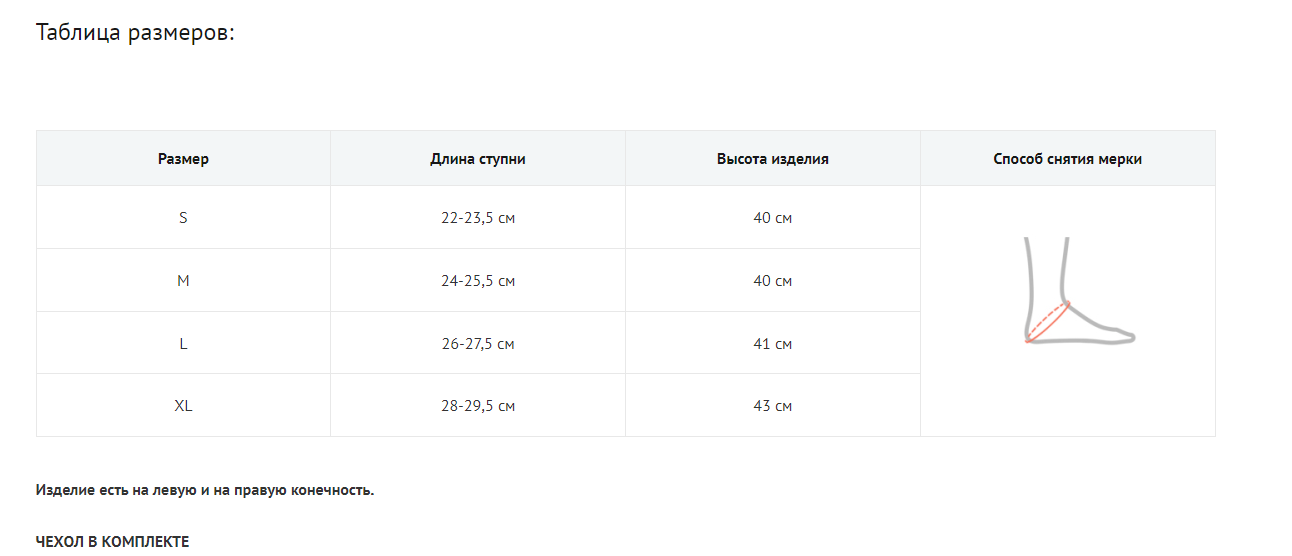
Task: Click the 40 см height in S row
Action: click(772, 218)
